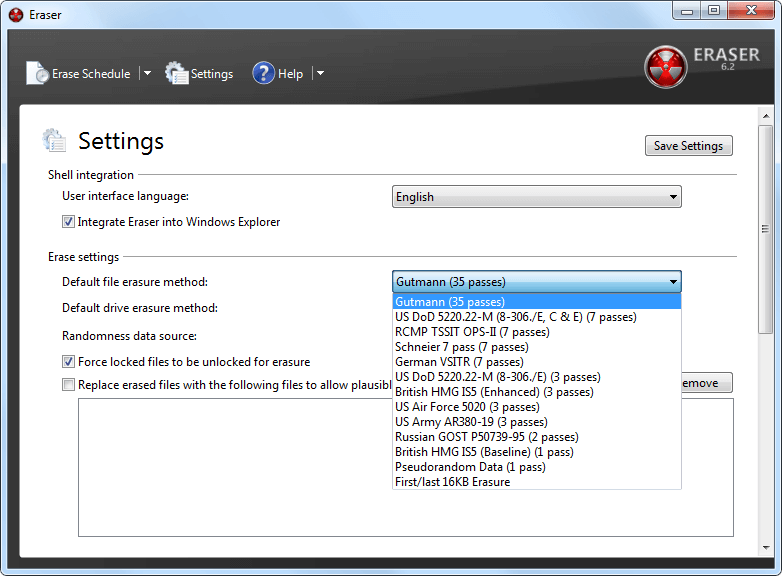
Task: Collapse the Default file erasure method dropdown
Action: pos(673,282)
